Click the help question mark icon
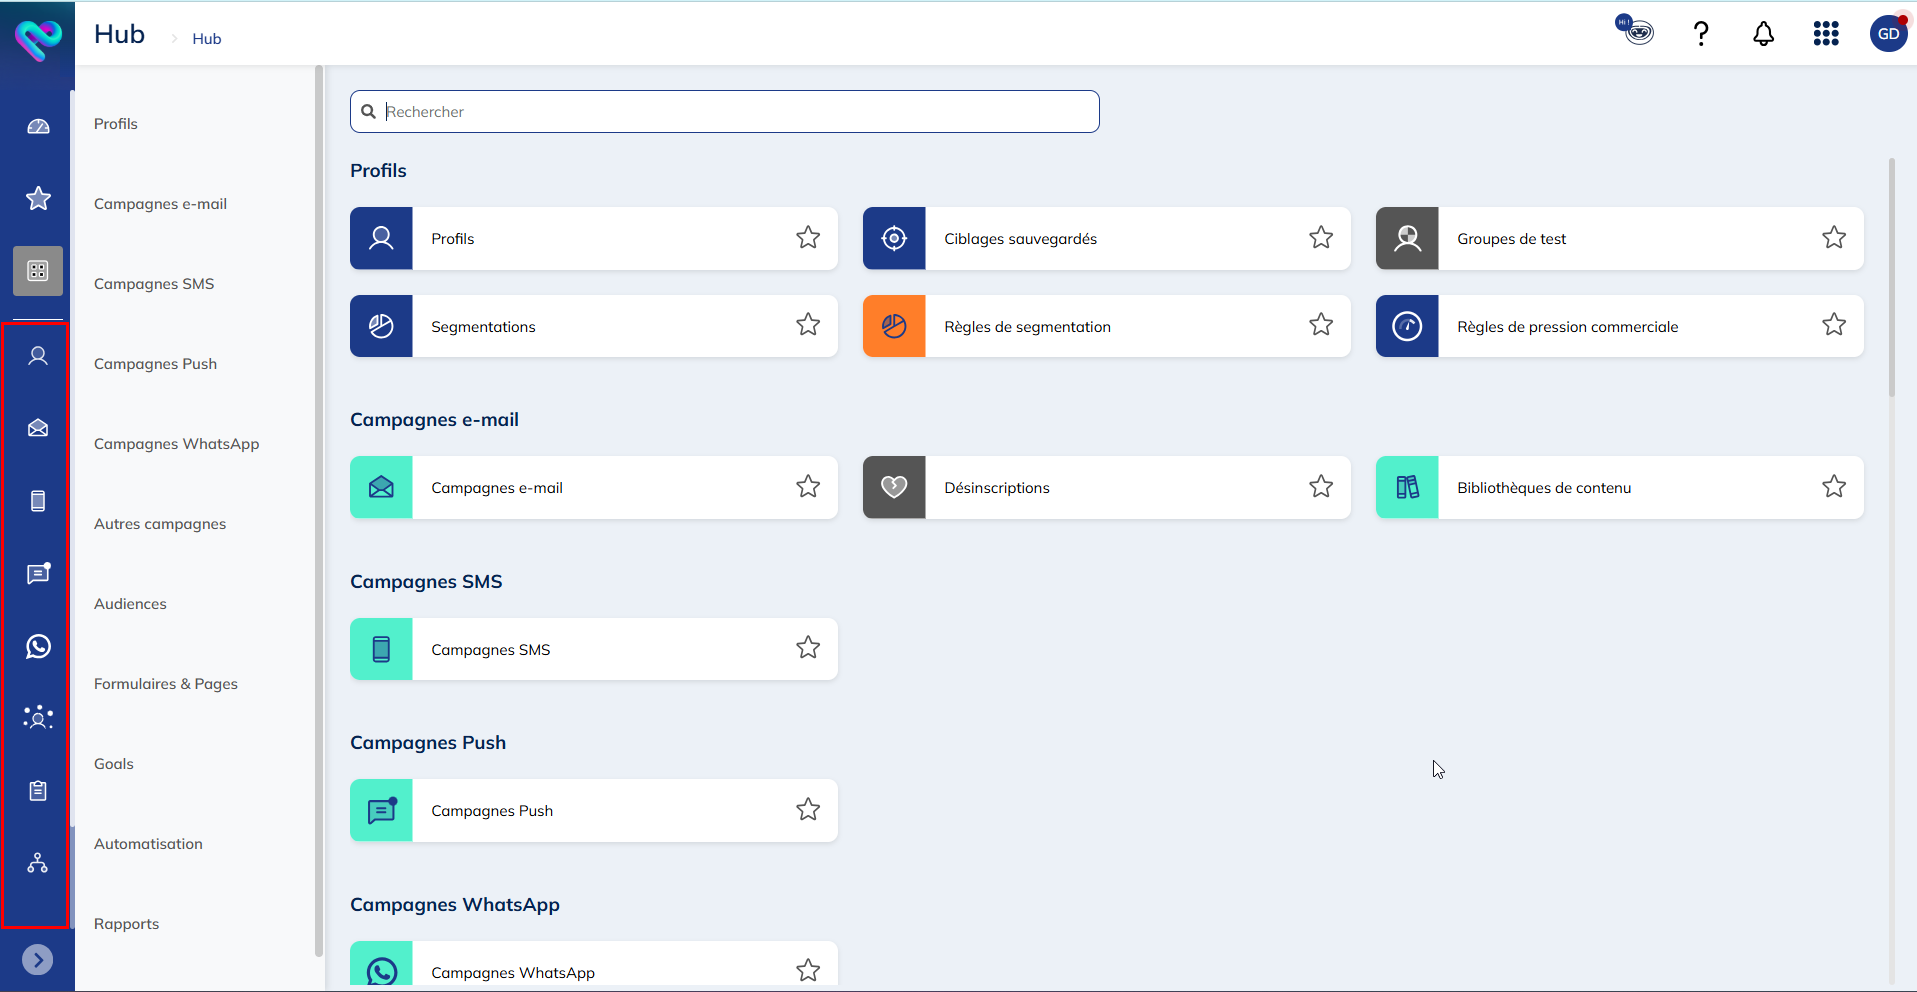The width and height of the screenshot is (1917, 992). coord(1700,34)
